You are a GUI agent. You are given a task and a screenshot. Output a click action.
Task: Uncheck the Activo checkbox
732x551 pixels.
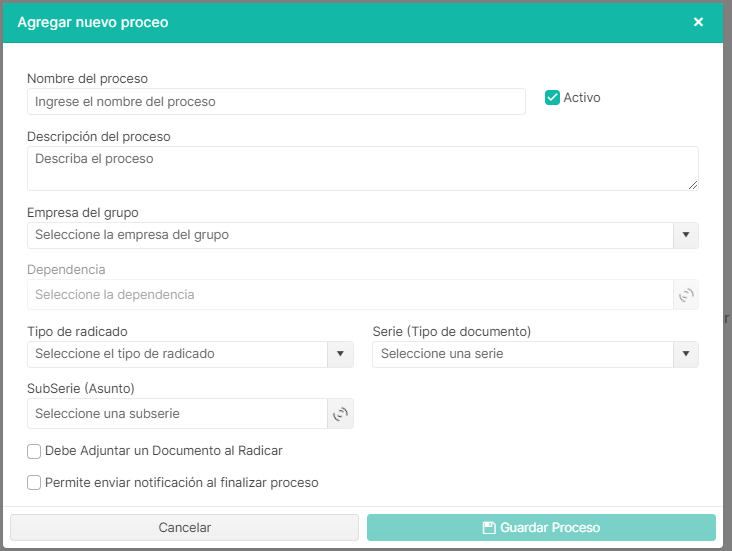(552, 98)
